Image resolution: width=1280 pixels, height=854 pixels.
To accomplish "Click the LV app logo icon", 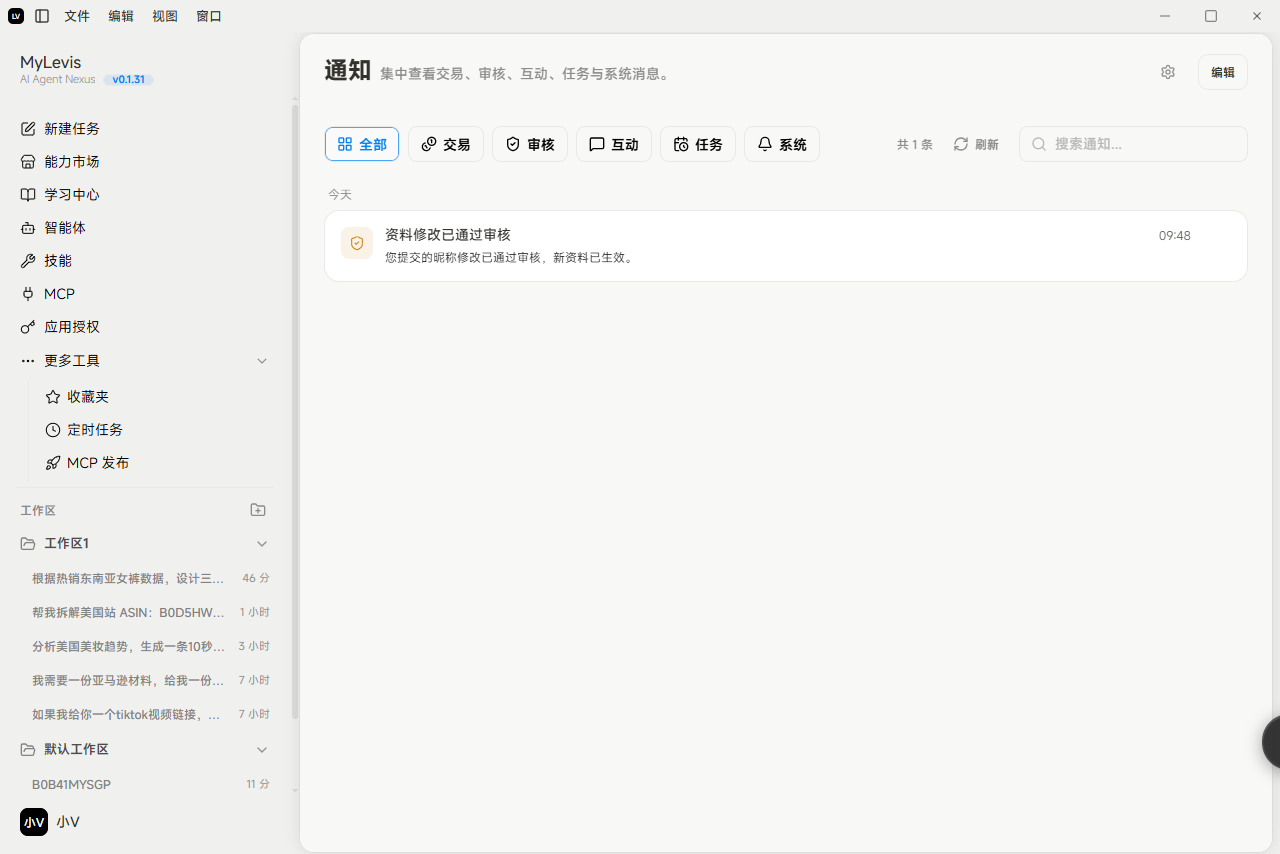I will point(16,16).
